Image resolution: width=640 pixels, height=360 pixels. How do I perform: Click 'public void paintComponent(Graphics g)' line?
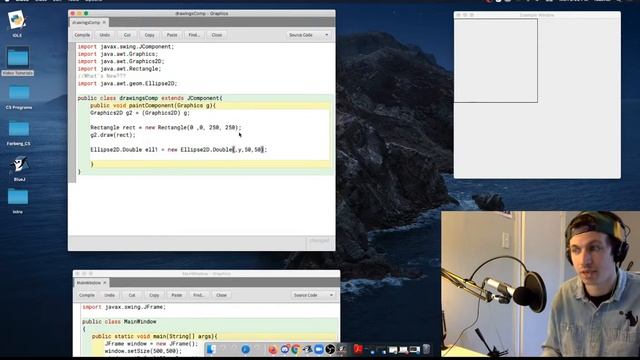(x=153, y=106)
